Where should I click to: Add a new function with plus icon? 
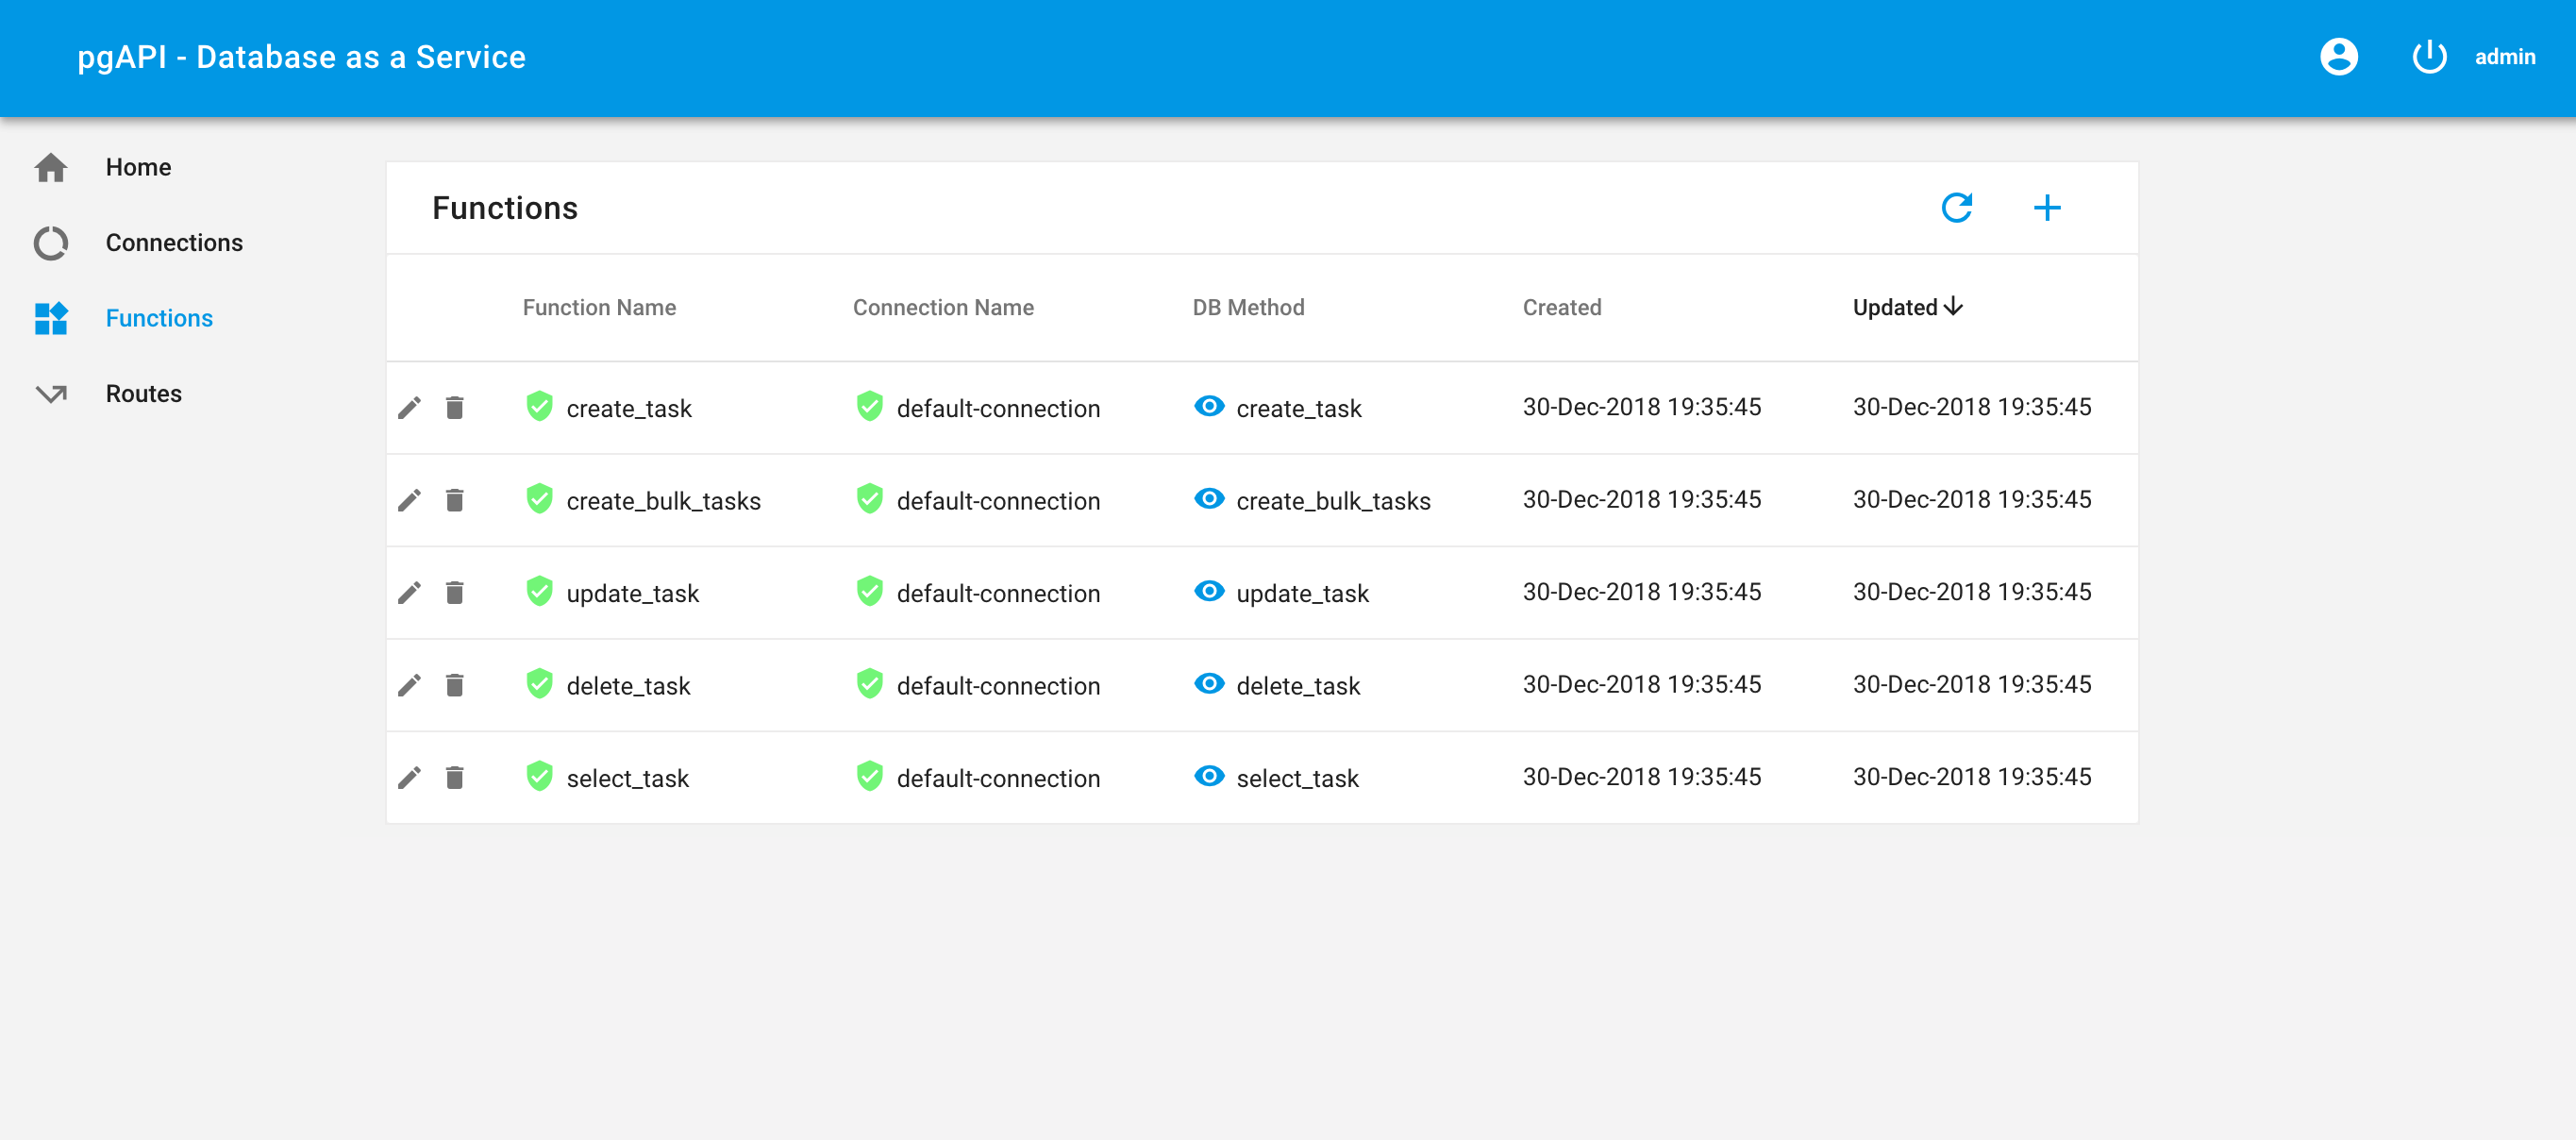(x=2047, y=208)
